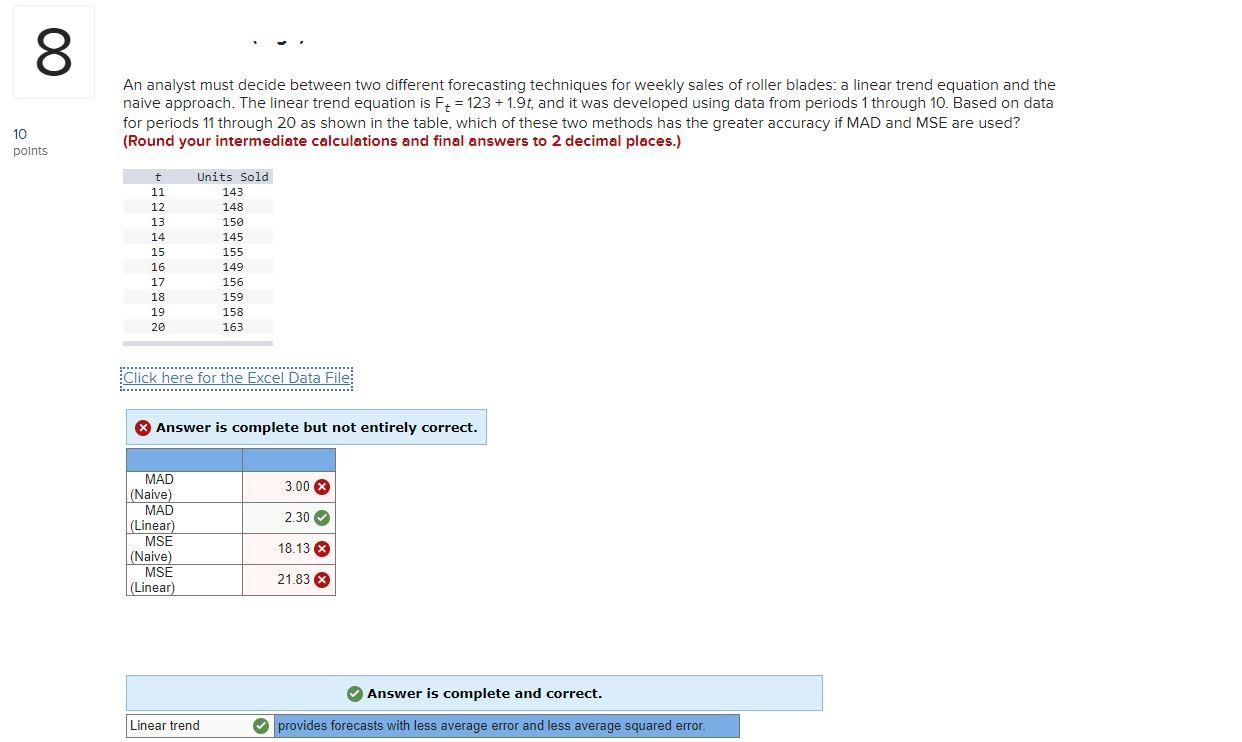Image resolution: width=1242 pixels, height=742 pixels.
Task: Click the green check icon in 'complete and correct' banner
Action: coord(355,694)
